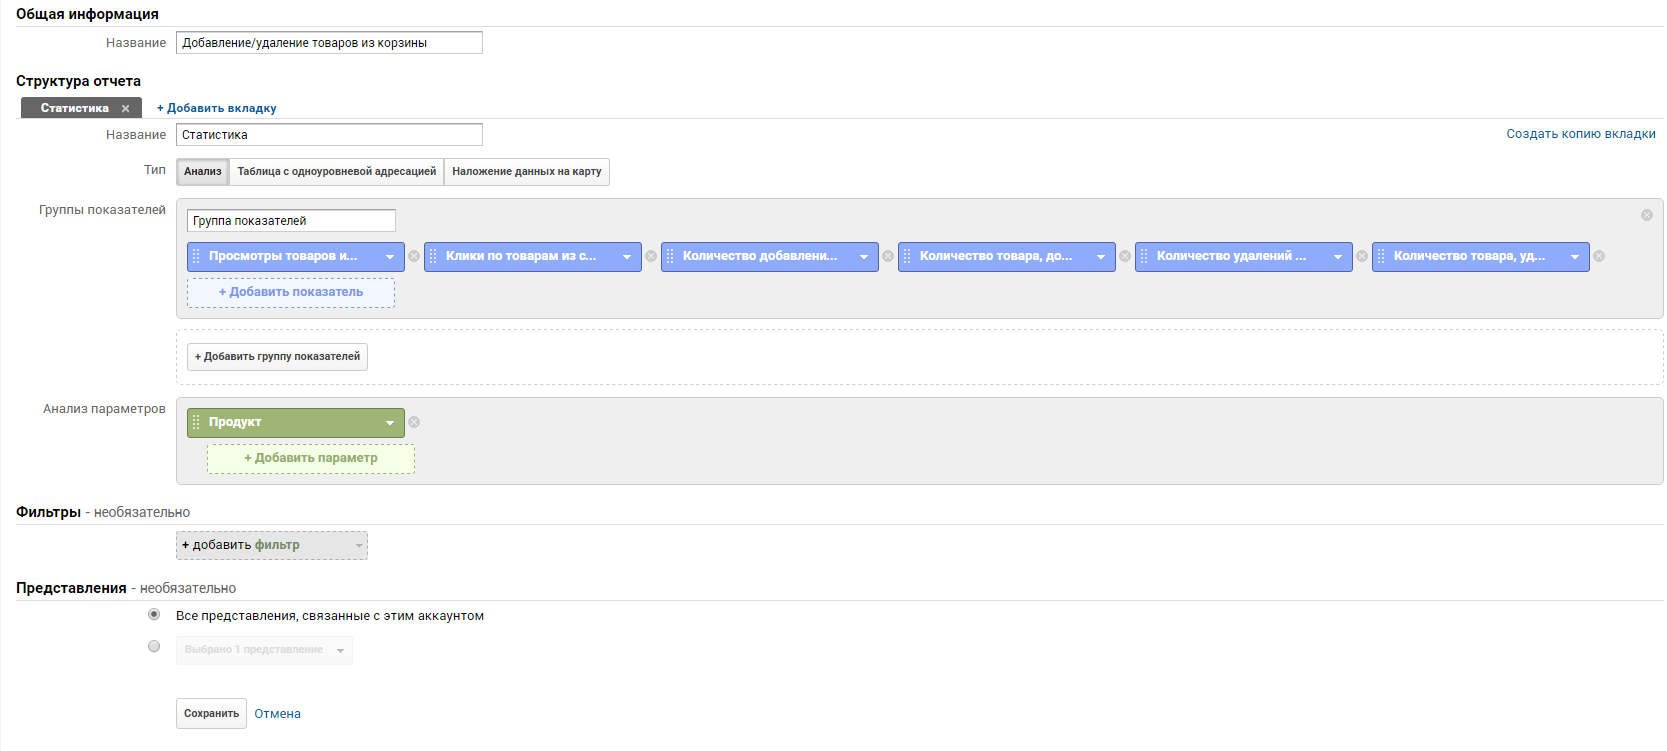This screenshot has width=1667, height=751.
Task: Click Создать копию вкладки link
Action: pyautogui.click(x=1581, y=134)
